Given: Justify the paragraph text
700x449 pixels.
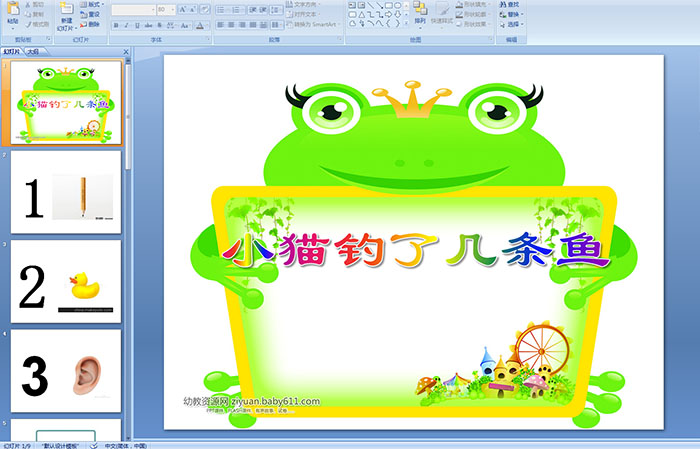Looking at the screenshot, I should click(x=253, y=25).
